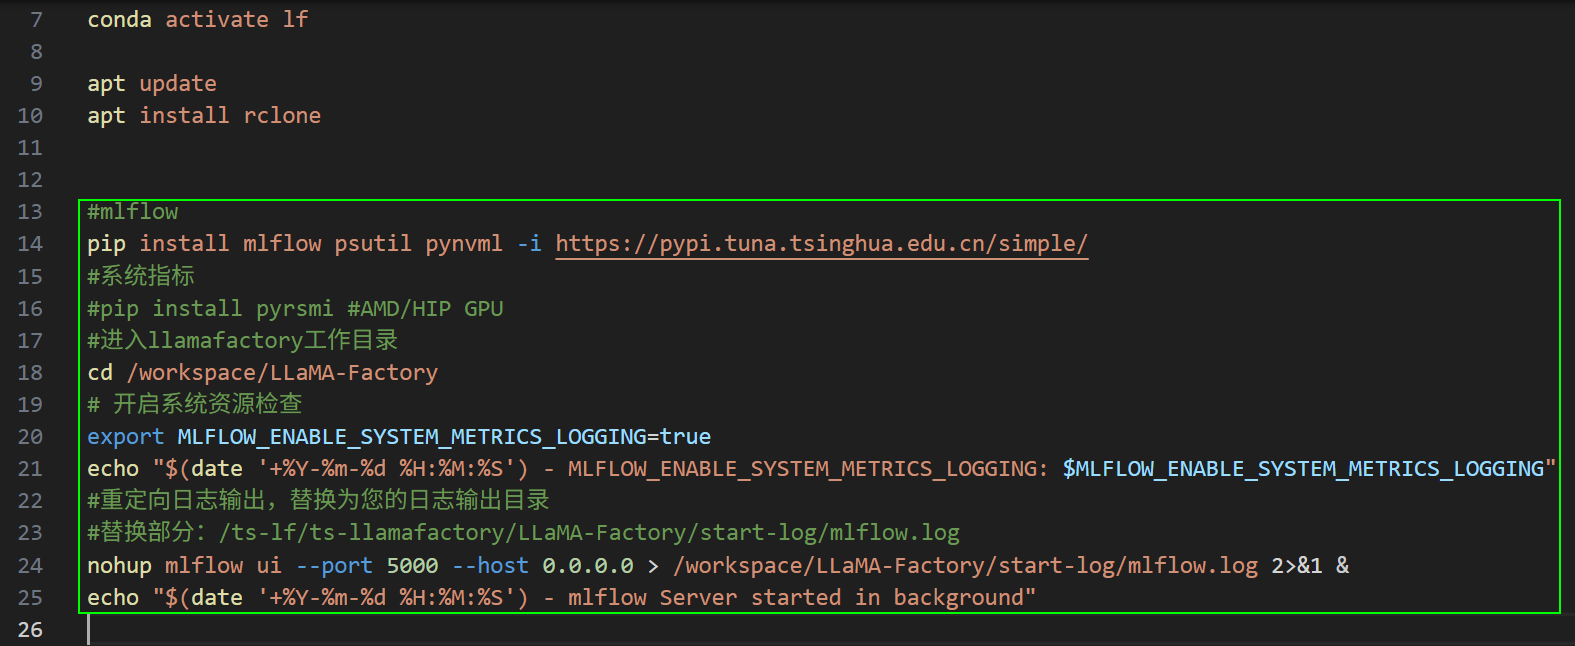Click '2>&1 &' redirect on line 24
This screenshot has width=1575, height=646.
[1310, 566]
